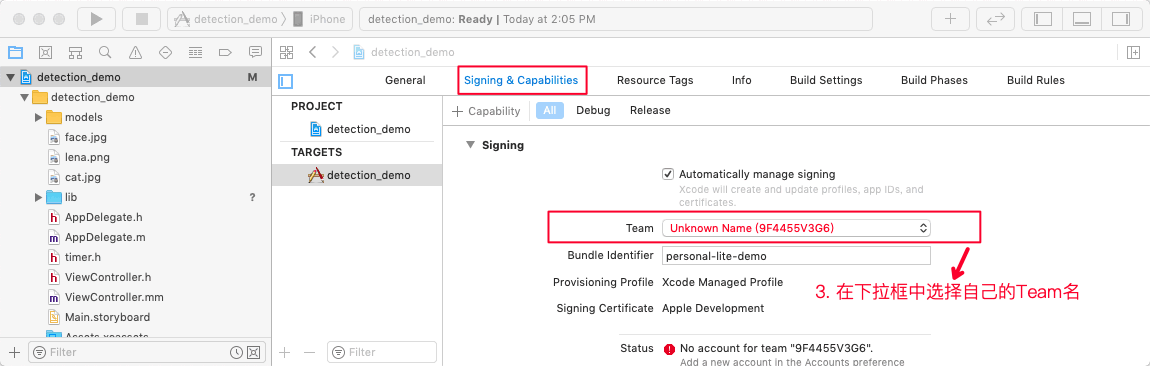Open the Team dropdown
This screenshot has height=366, width=1150.
pyautogui.click(x=796, y=228)
